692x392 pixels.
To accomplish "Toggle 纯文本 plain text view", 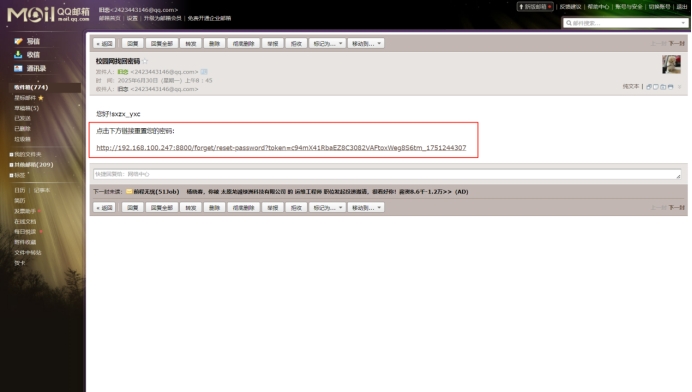I will click(631, 87).
